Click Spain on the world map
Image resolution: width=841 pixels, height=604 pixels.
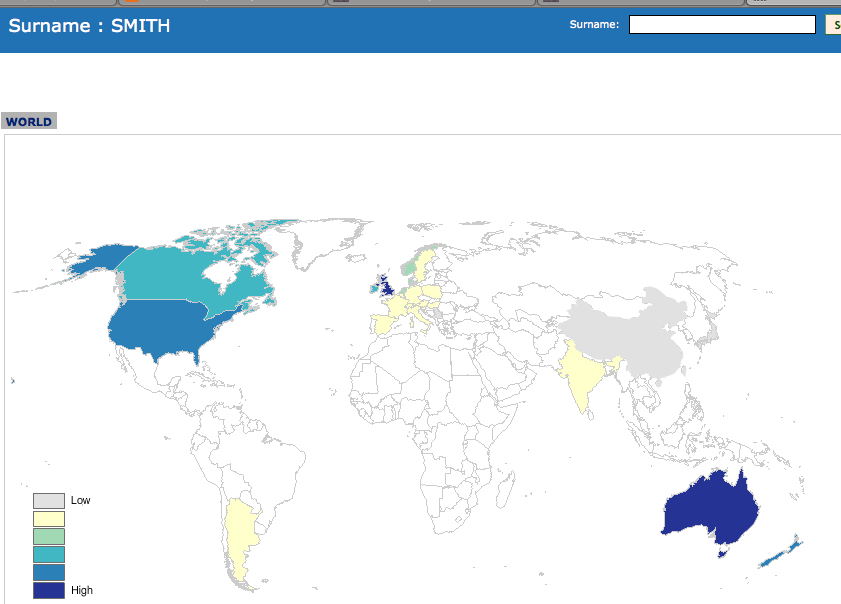pyautogui.click(x=383, y=323)
